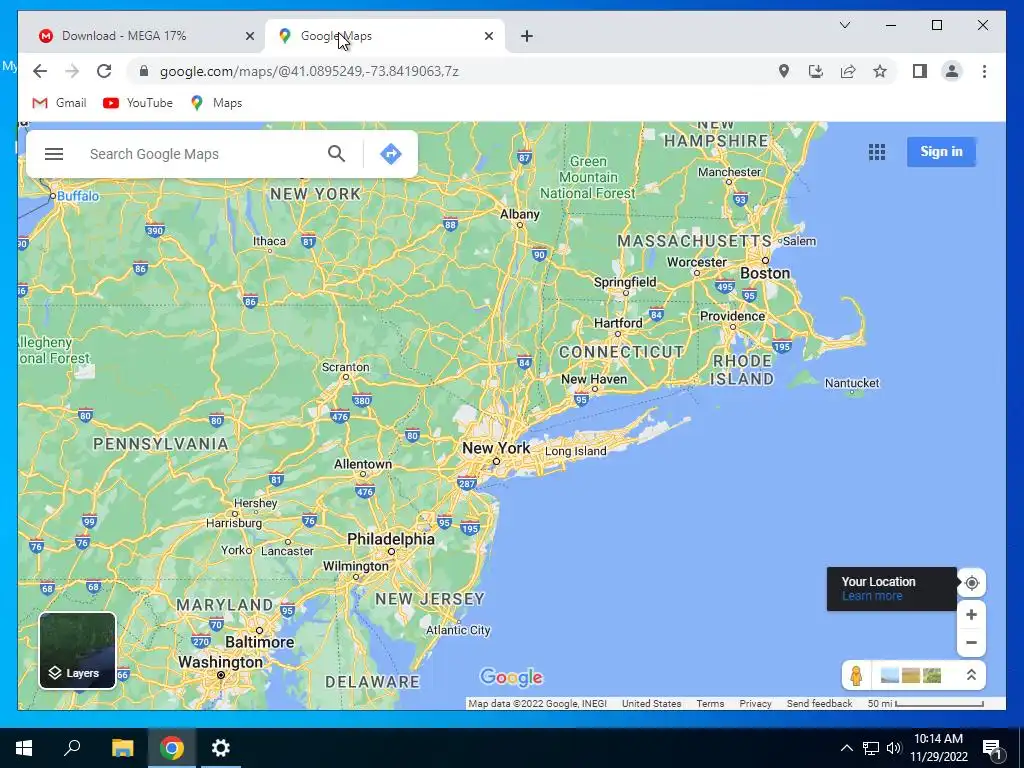1024x768 pixels.
Task: Open Settings gear in the taskbar
Action: pyautogui.click(x=221, y=748)
